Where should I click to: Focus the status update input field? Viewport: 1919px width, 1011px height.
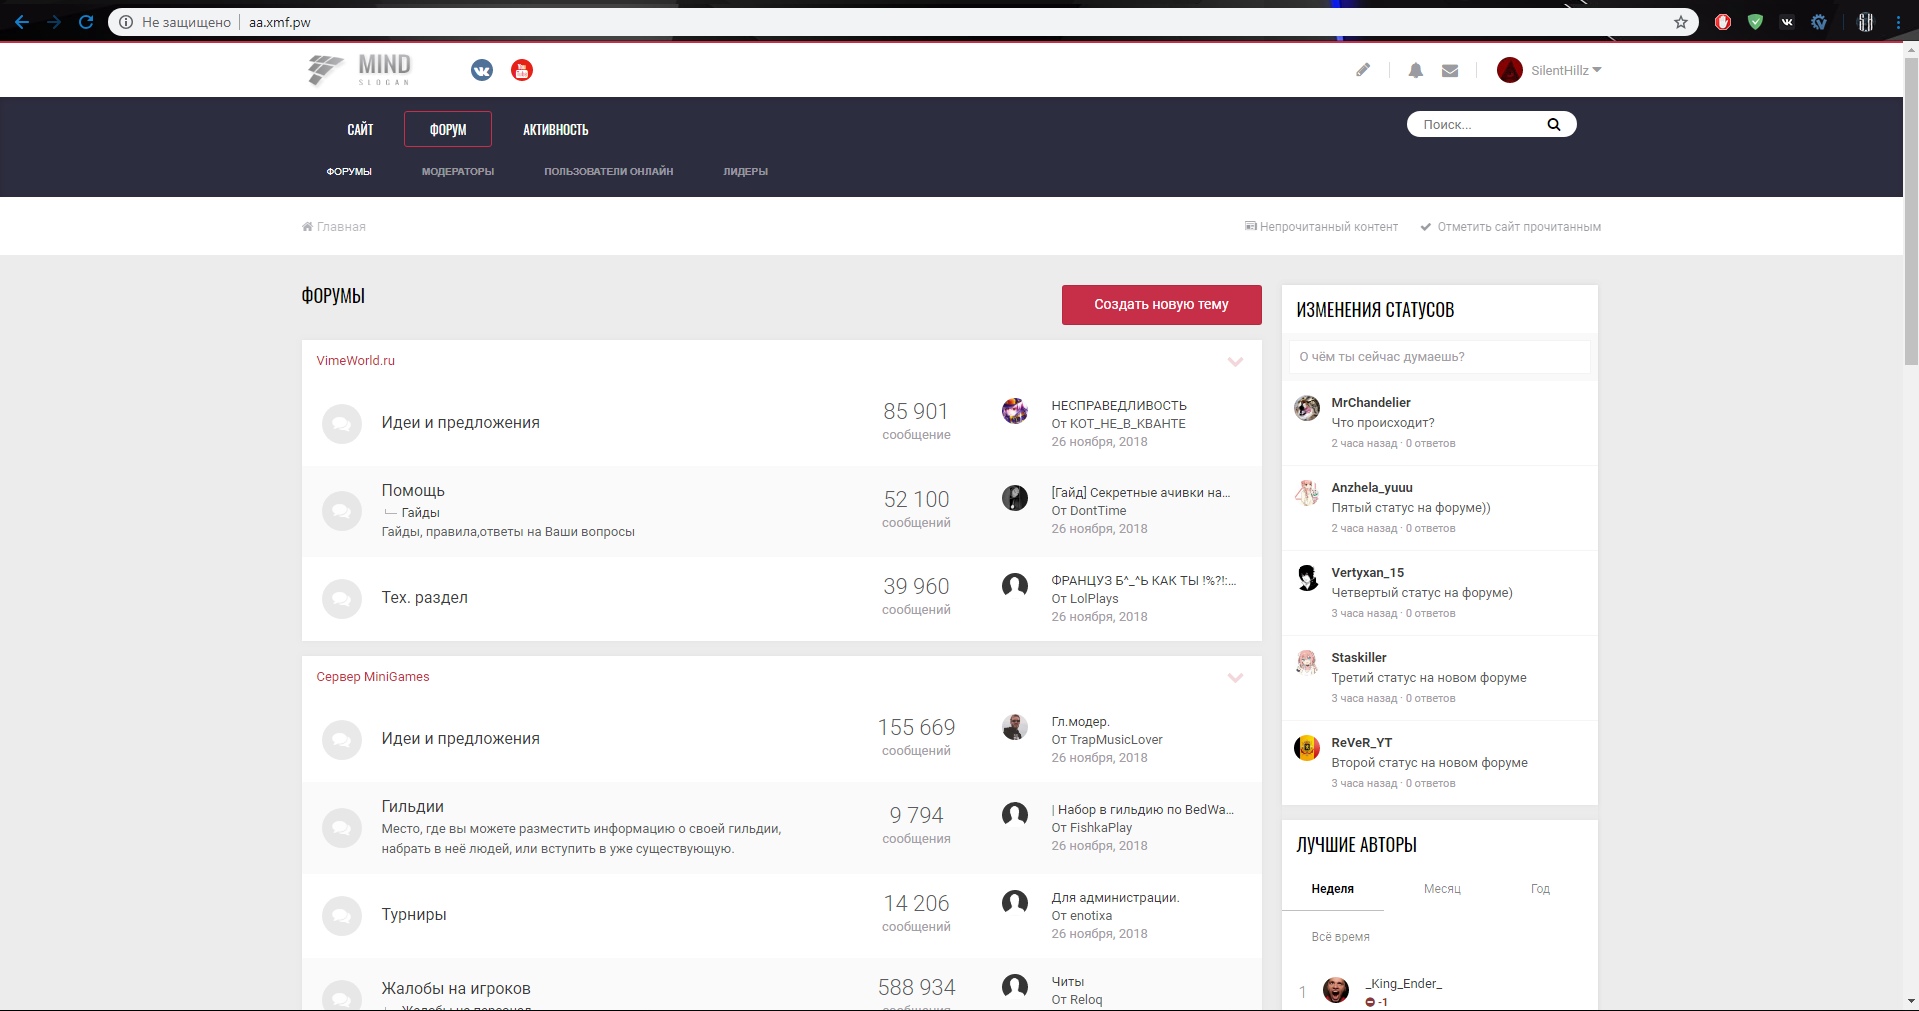(x=1438, y=357)
